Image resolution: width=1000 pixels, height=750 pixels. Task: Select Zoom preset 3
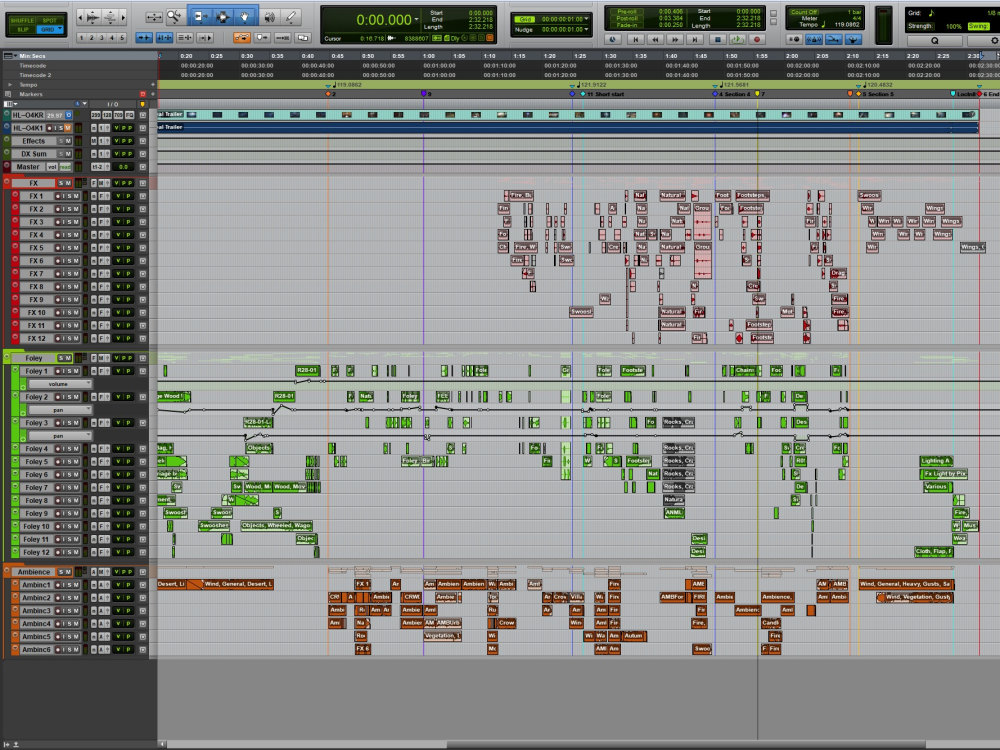pos(101,38)
